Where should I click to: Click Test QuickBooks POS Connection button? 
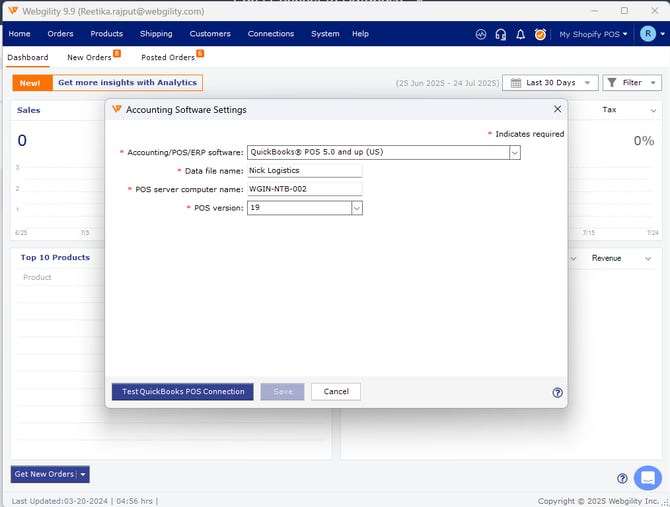(182, 392)
